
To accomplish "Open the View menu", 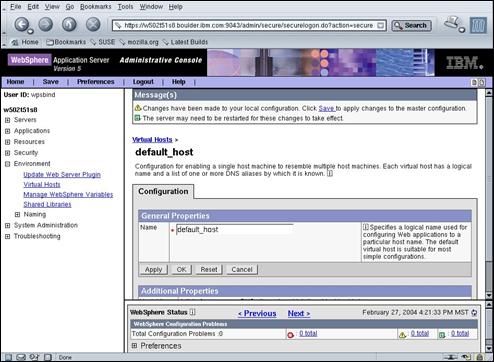I will click(52, 7).
